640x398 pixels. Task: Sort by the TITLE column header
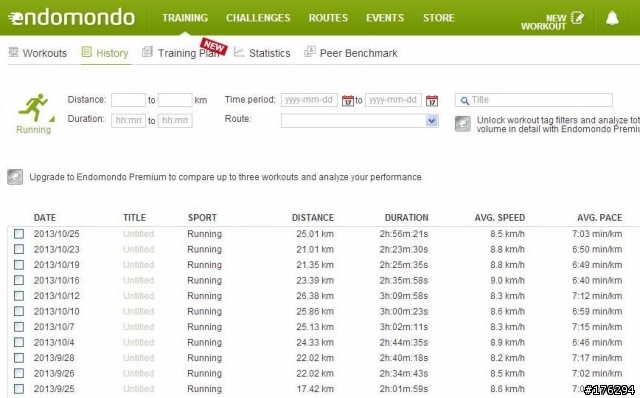[134, 218]
